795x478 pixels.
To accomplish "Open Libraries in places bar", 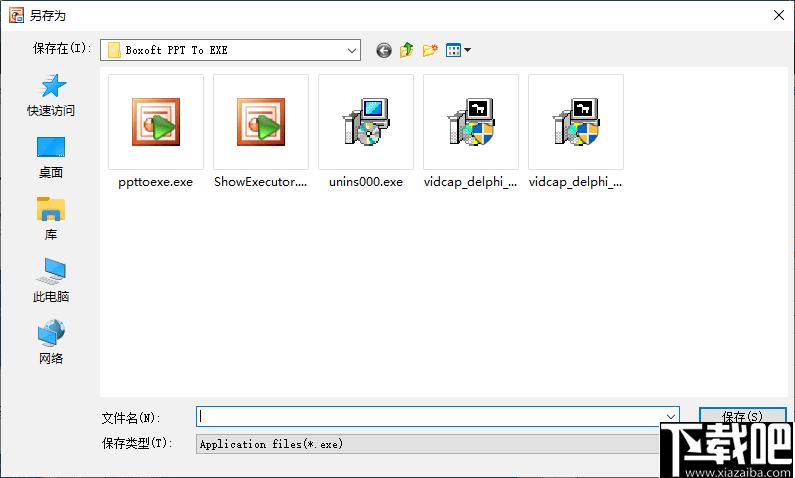I will point(51,219).
